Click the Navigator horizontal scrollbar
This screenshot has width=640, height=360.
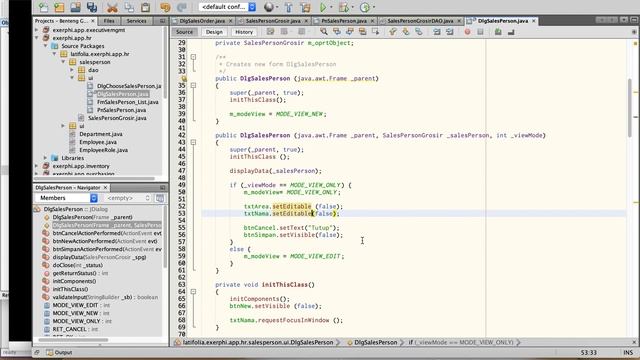pos(73,340)
